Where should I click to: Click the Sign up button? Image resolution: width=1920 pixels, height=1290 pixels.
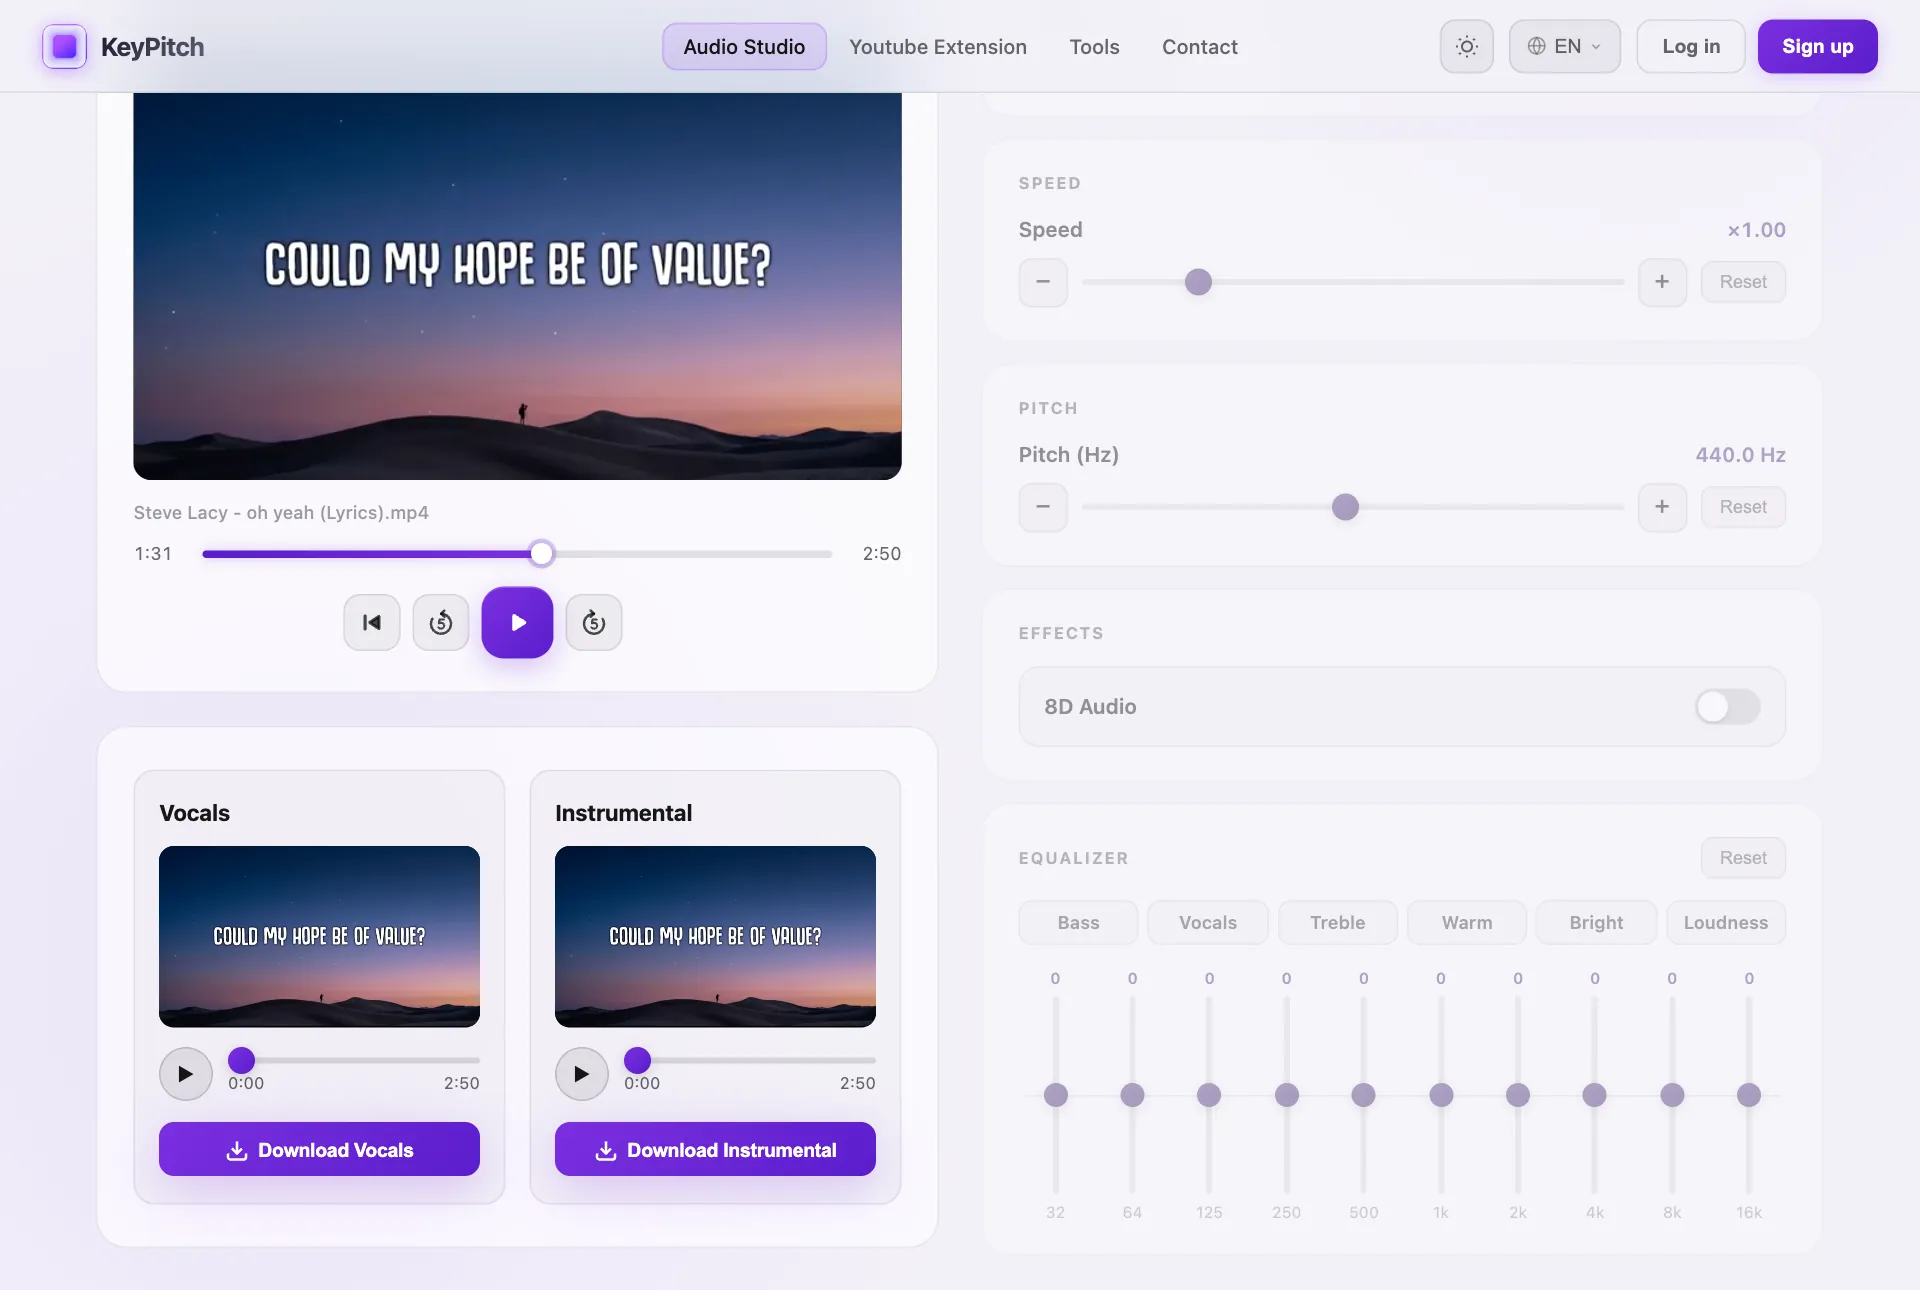(x=1817, y=46)
